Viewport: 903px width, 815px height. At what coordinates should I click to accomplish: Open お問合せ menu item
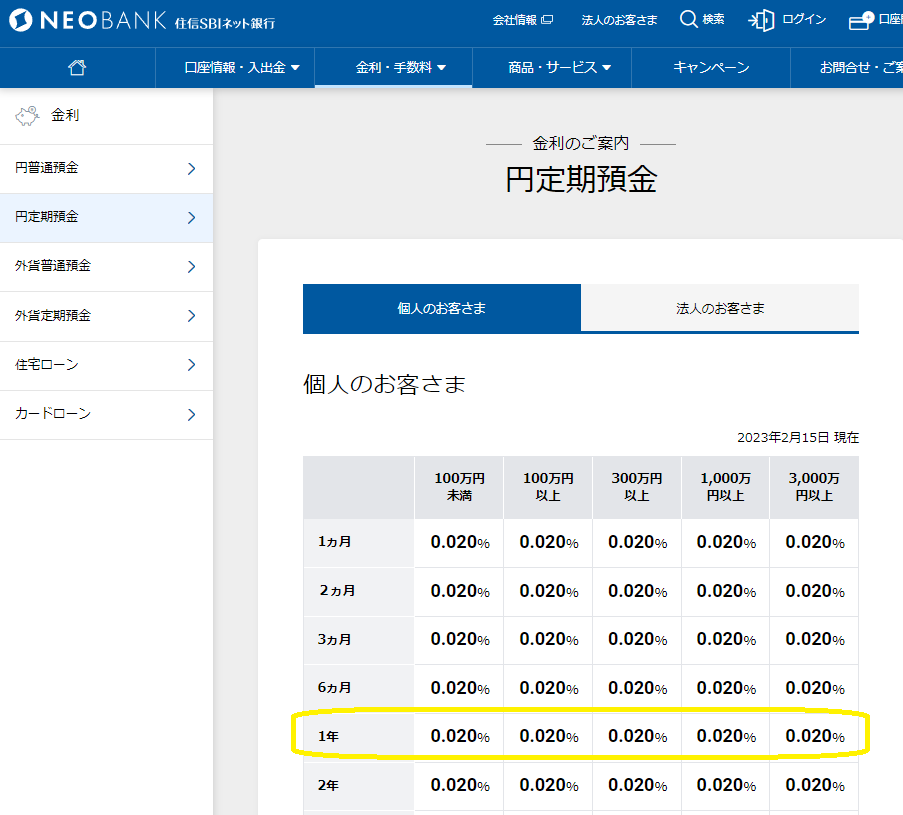tap(847, 67)
